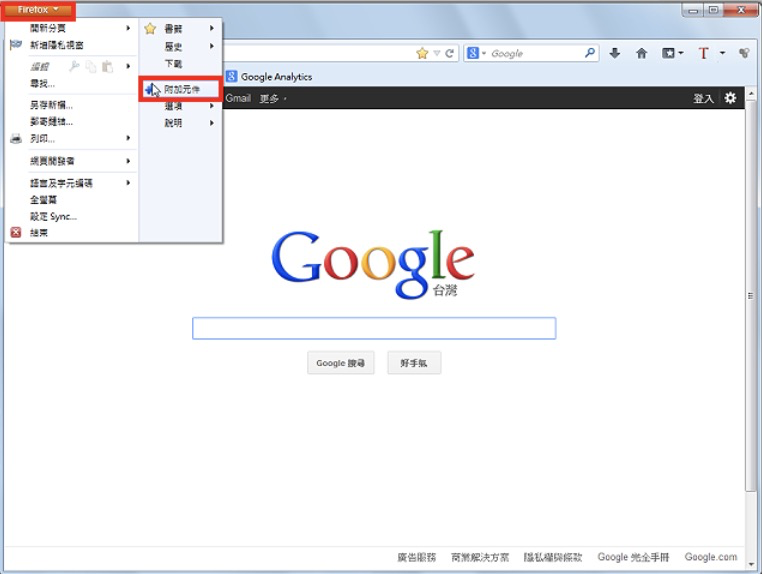Open the 隱私權與條款 privacy and terms link
This screenshot has width=762, height=574.
553,557
